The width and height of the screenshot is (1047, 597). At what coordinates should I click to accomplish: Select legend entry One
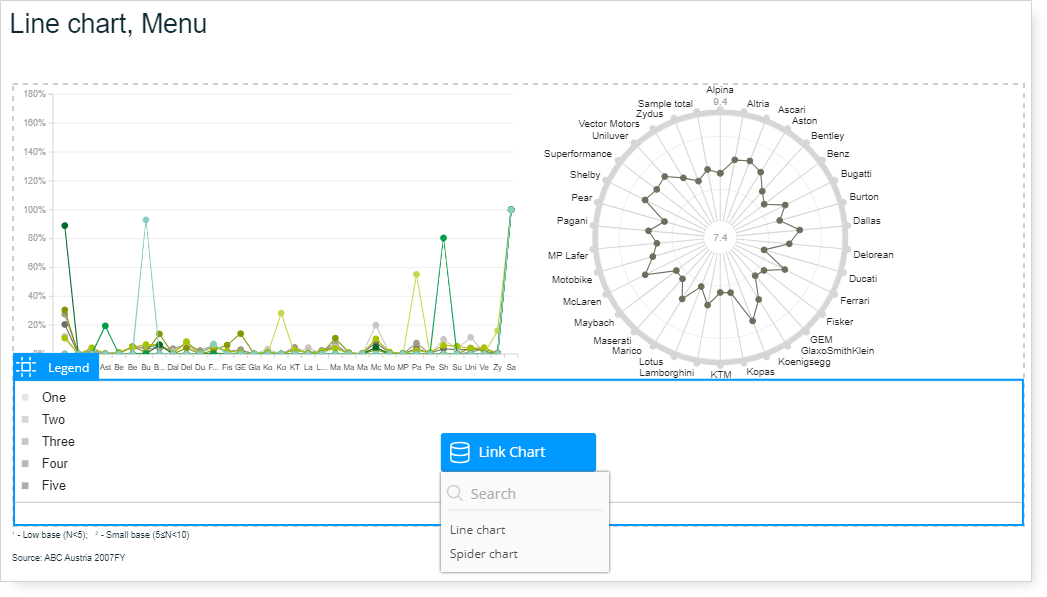point(54,397)
